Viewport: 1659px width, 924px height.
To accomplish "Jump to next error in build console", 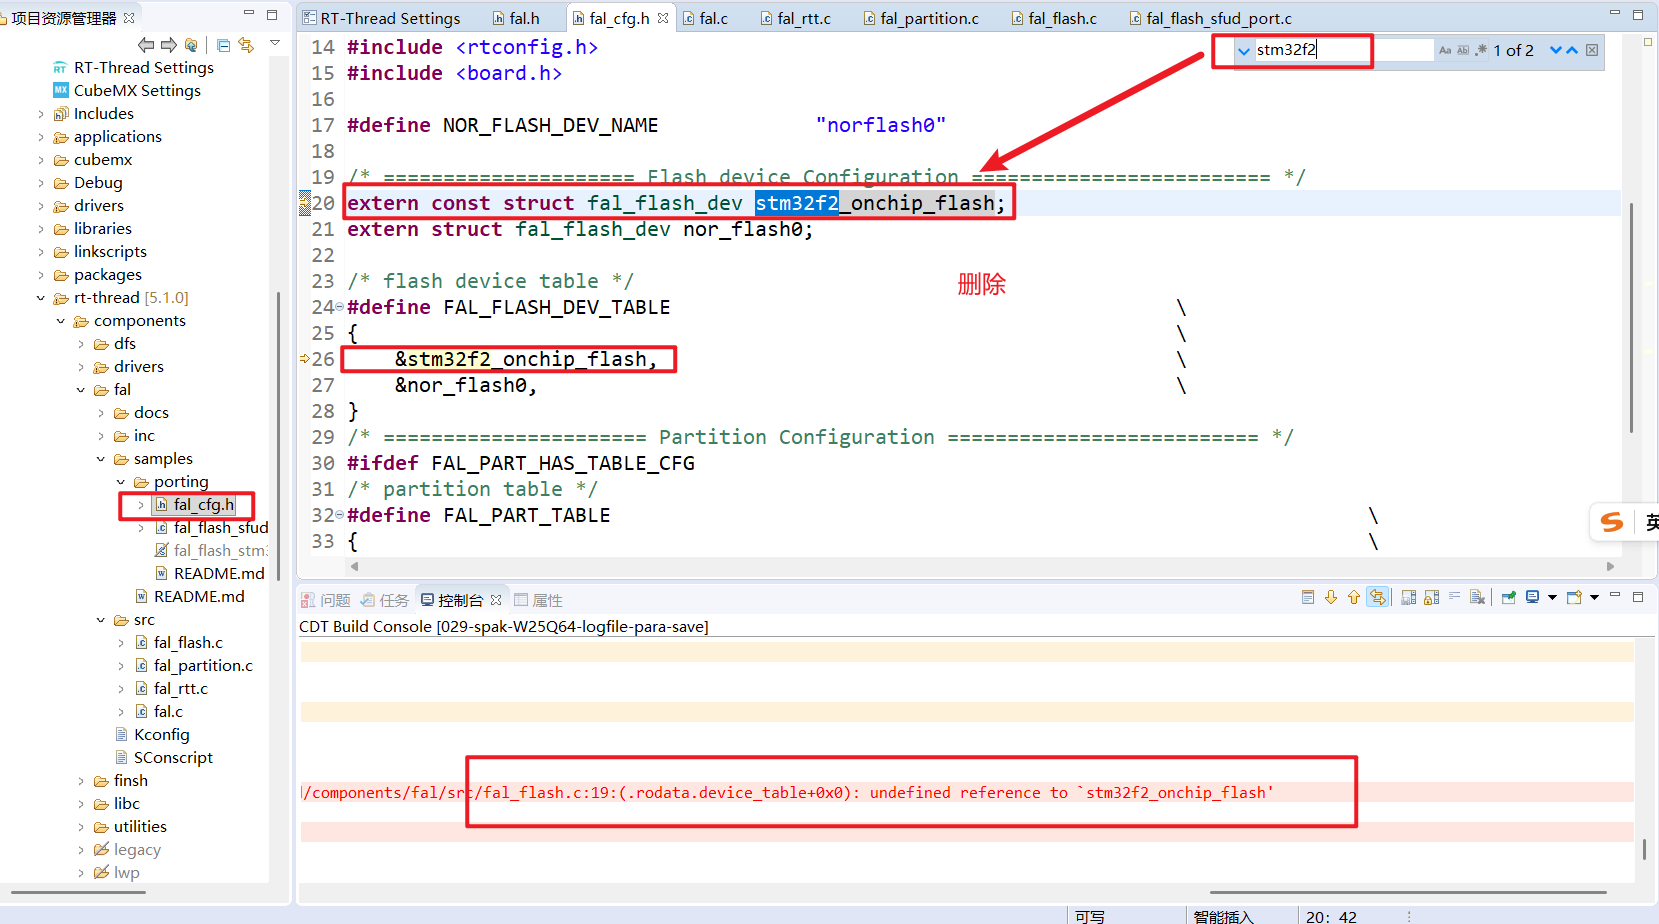I will click(1331, 597).
